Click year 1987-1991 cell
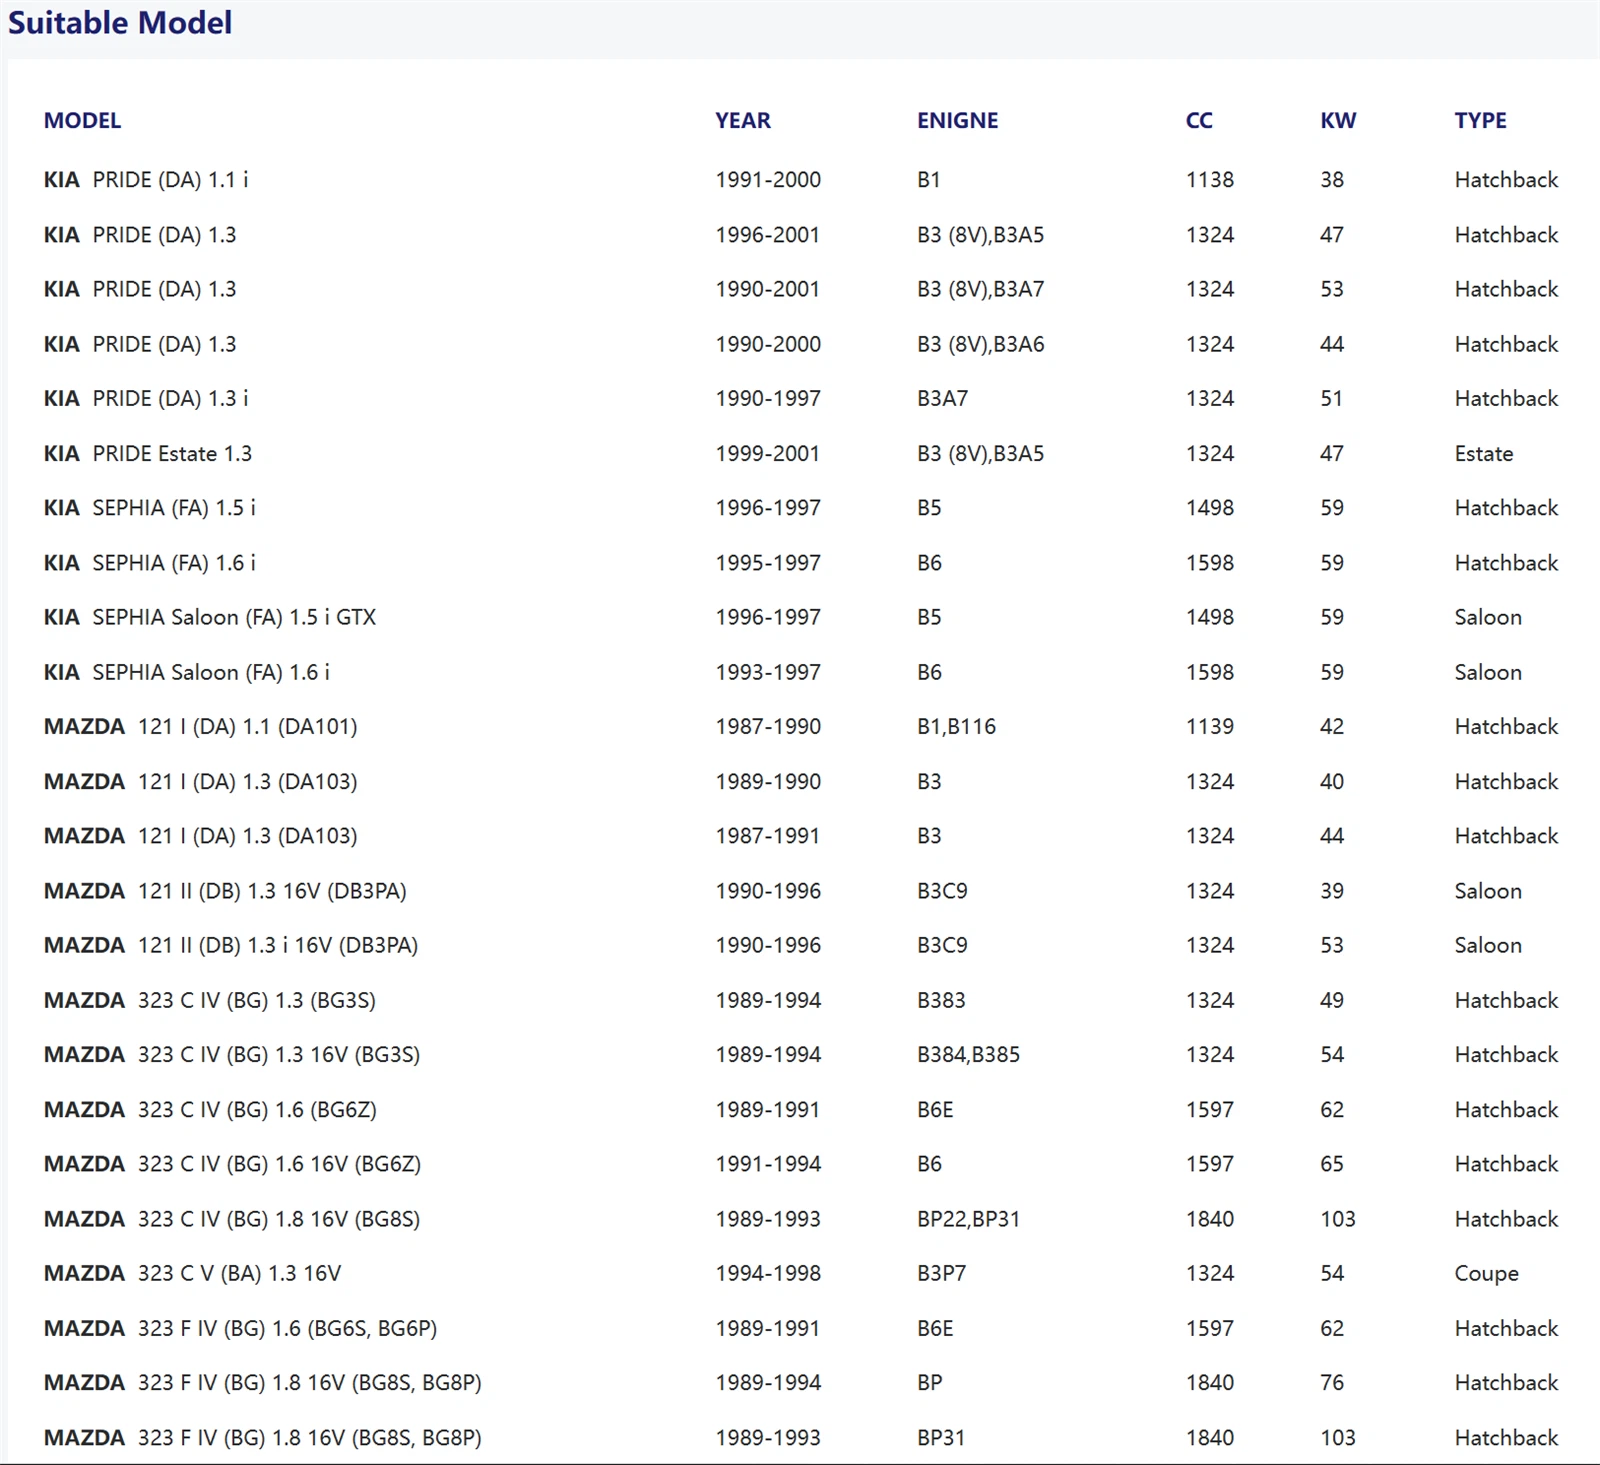Image resolution: width=1600 pixels, height=1465 pixels. (768, 836)
